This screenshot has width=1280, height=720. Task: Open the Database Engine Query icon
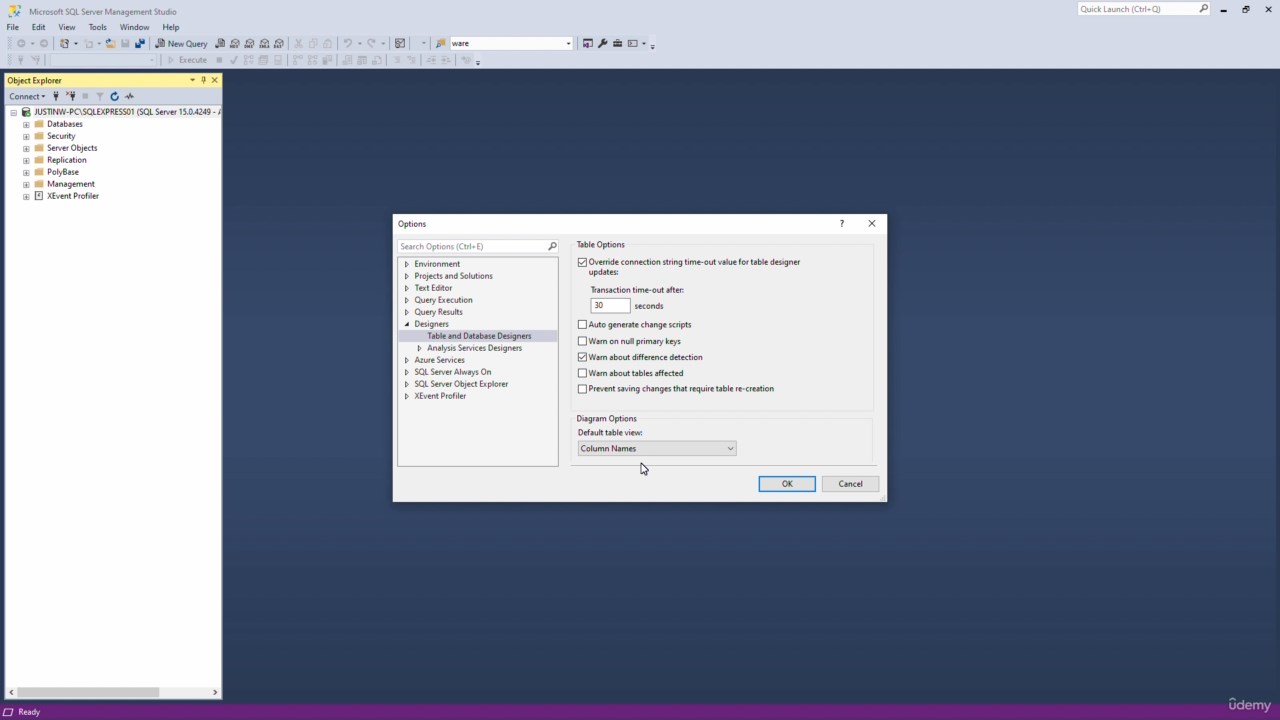[x=220, y=44]
